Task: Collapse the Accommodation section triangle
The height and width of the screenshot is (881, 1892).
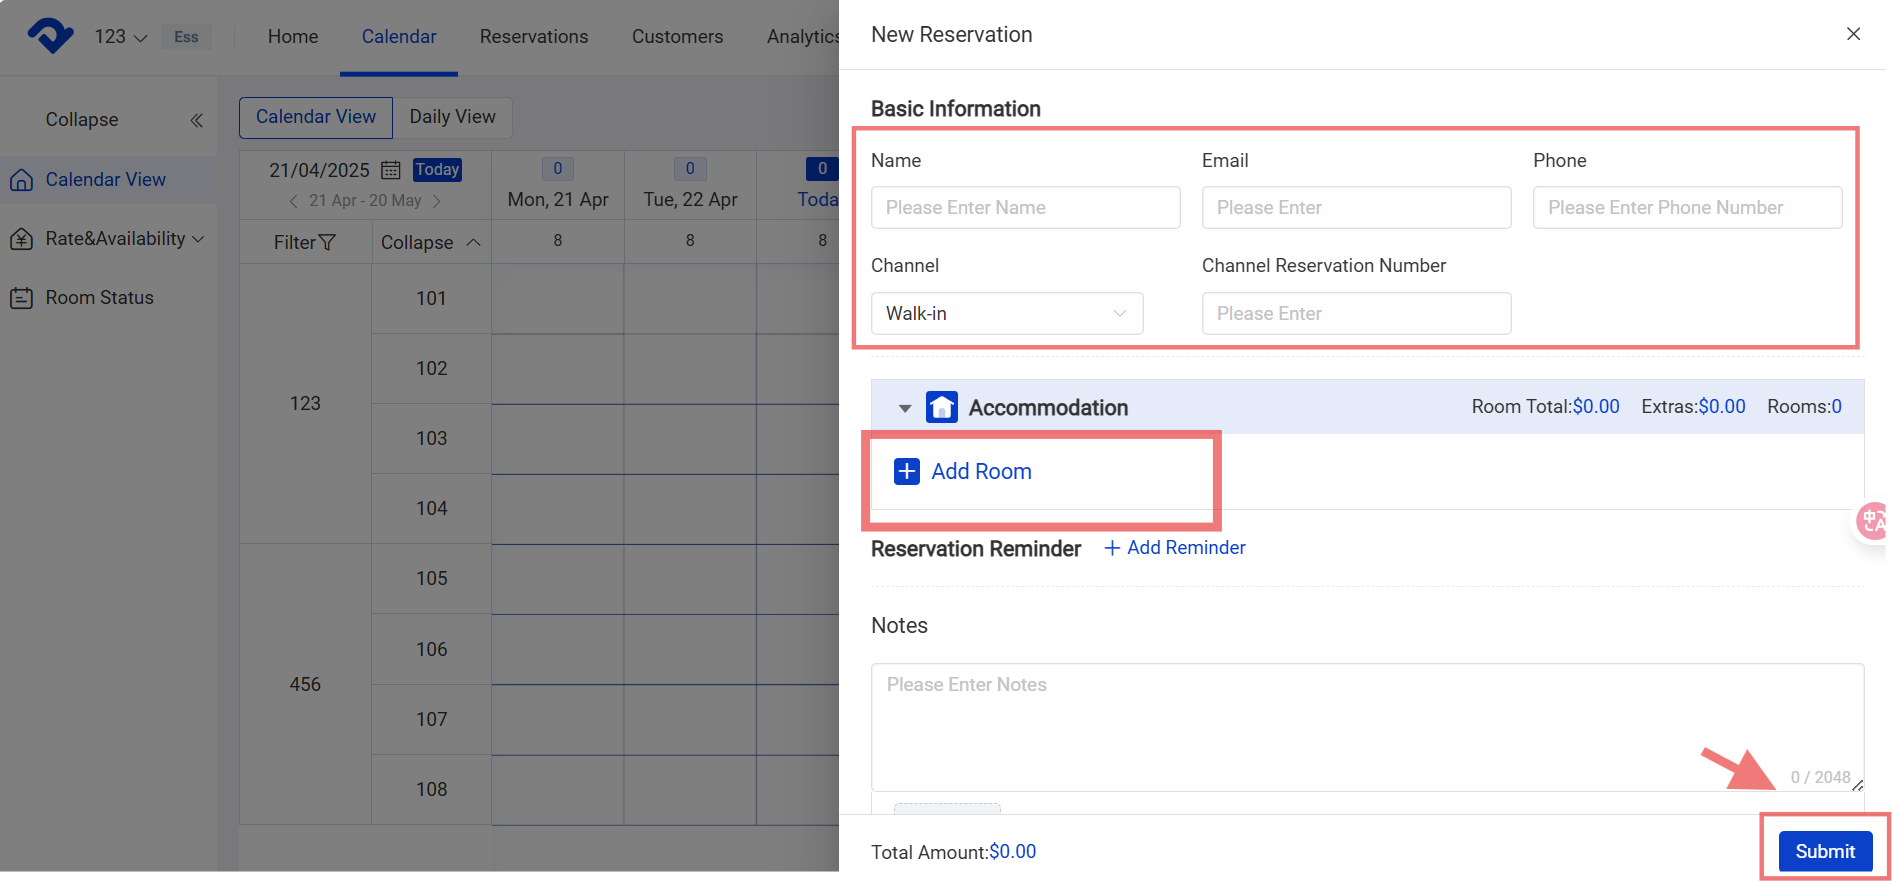Action: (x=904, y=408)
